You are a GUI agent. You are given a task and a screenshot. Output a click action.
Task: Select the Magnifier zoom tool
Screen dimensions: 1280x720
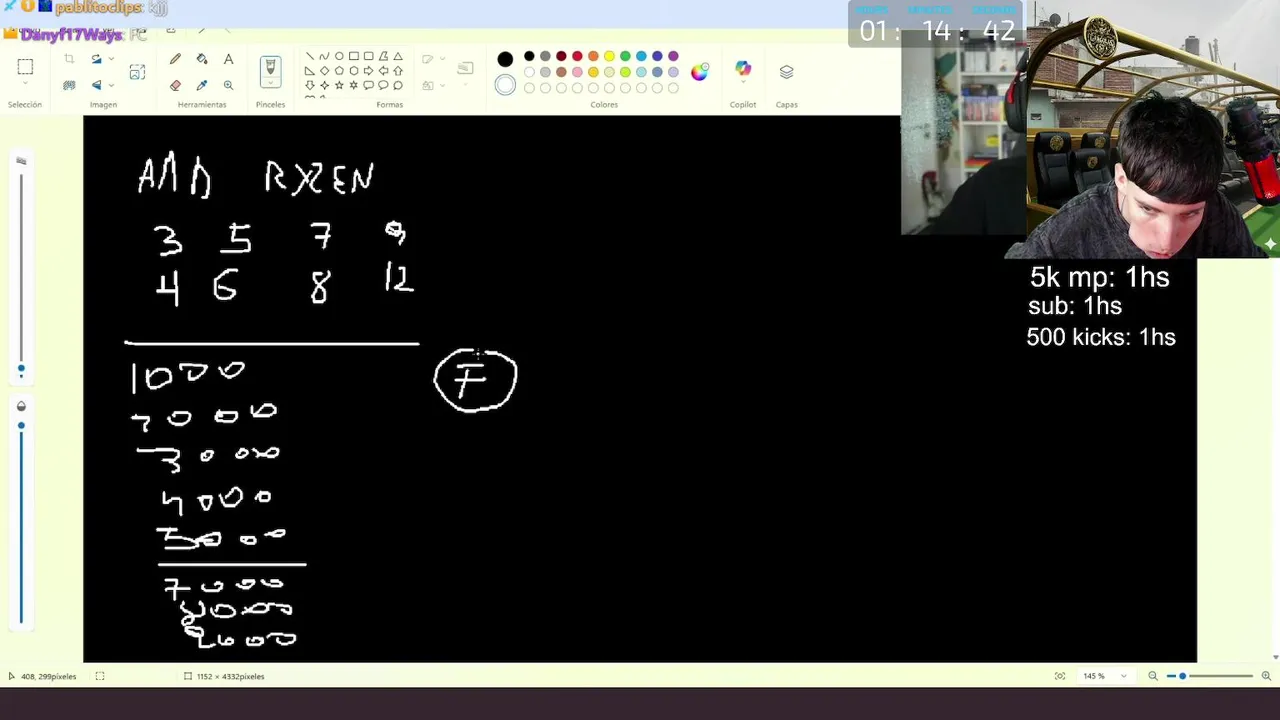(x=228, y=85)
